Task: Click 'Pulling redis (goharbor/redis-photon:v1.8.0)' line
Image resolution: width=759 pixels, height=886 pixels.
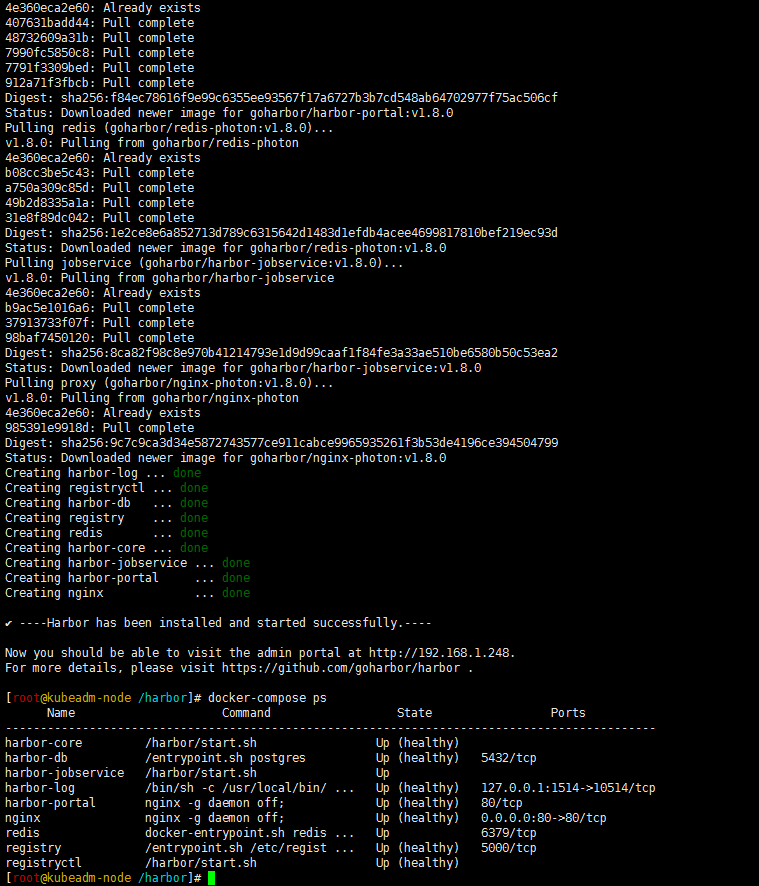Action: [x=169, y=128]
